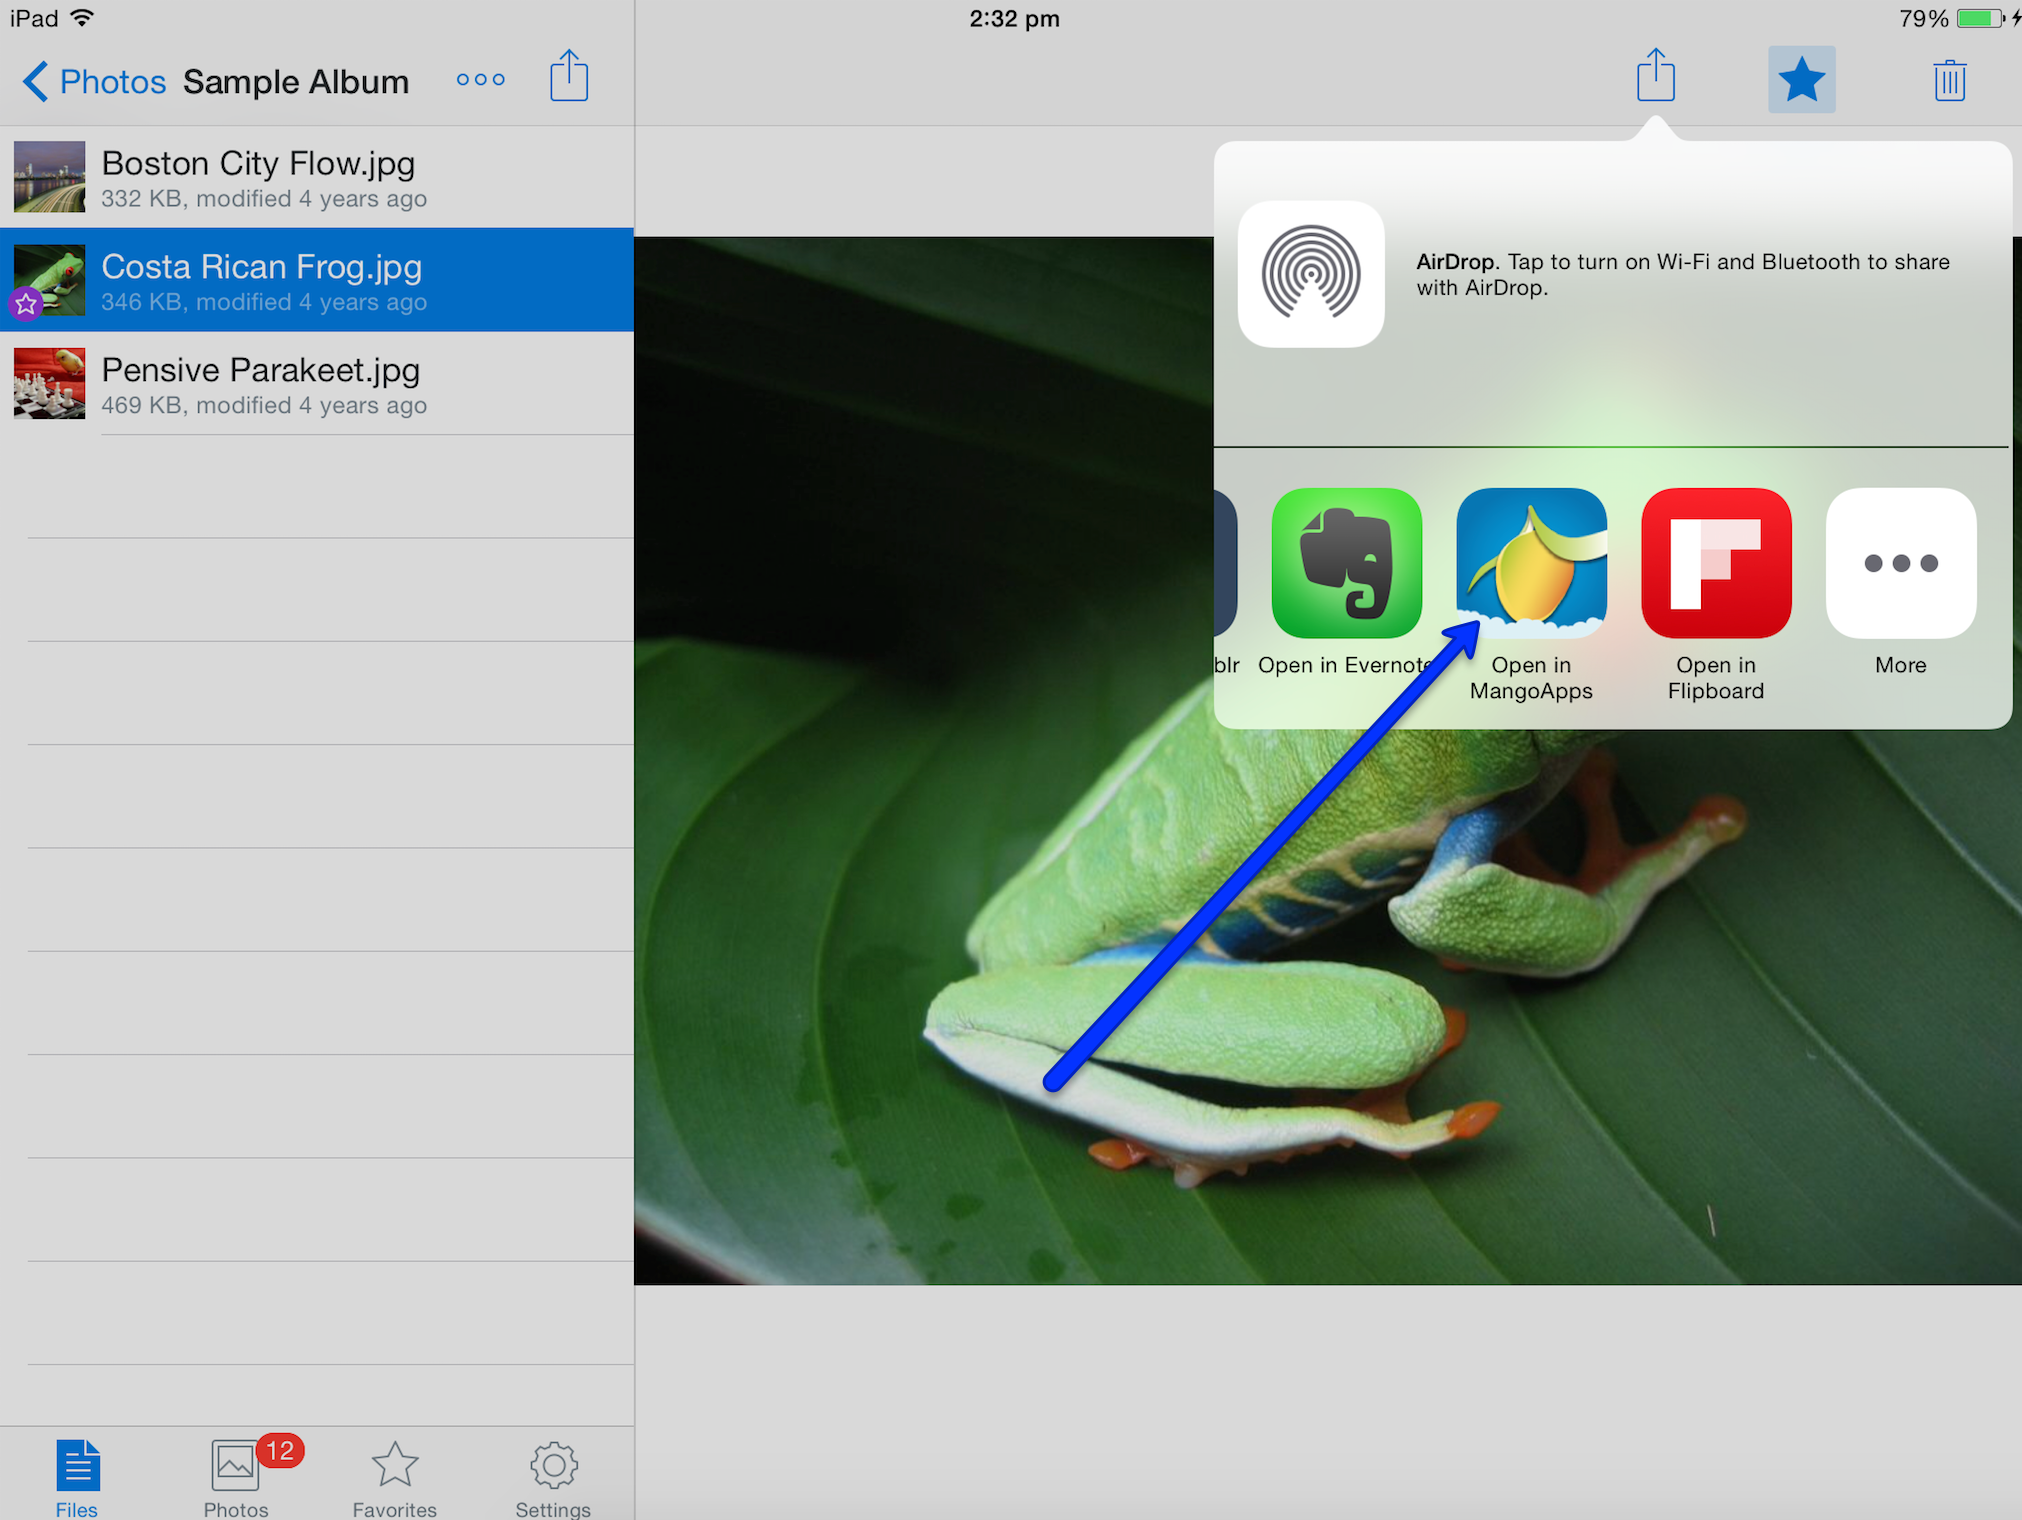This screenshot has height=1520, width=2022.
Task: Tap the AirDrop icon
Action: pyautogui.click(x=1311, y=274)
